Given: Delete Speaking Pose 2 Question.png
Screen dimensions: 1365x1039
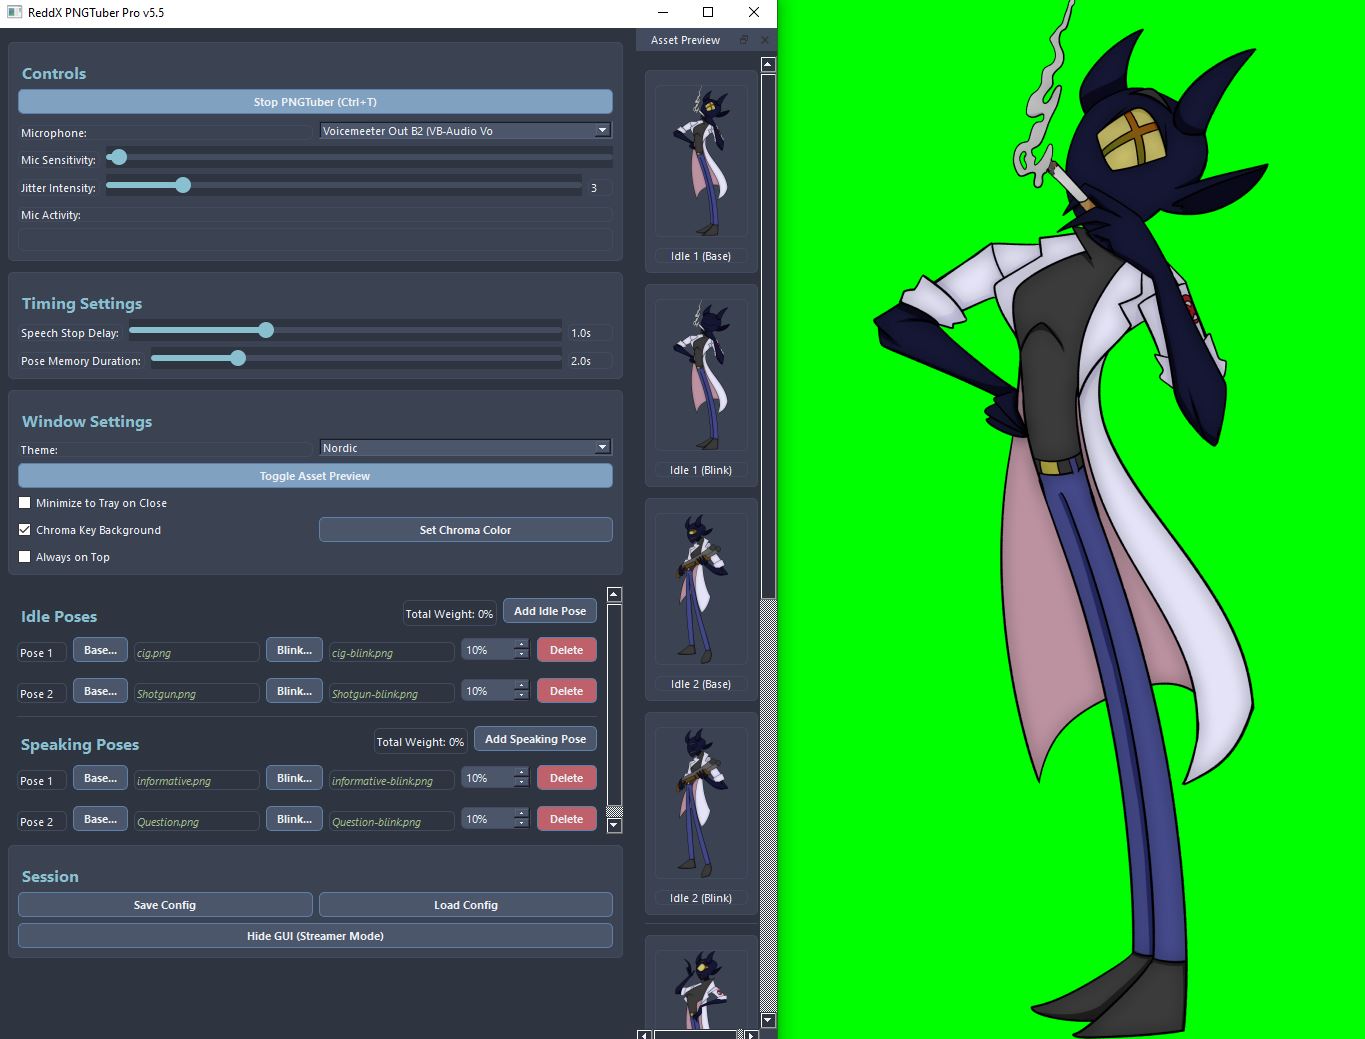Looking at the screenshot, I should pos(566,819).
